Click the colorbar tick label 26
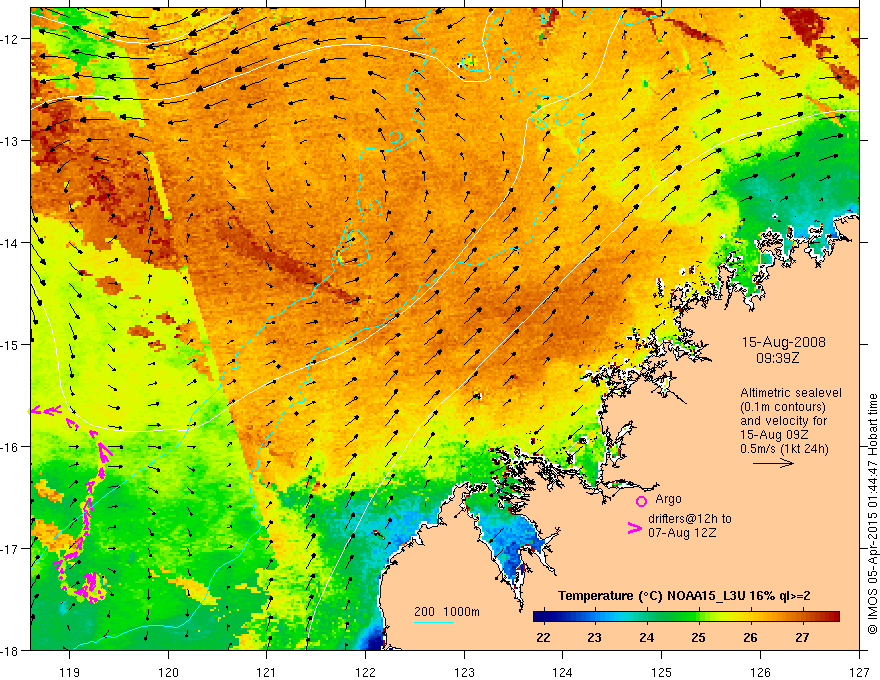The width and height of the screenshot is (880, 680). pos(750,638)
